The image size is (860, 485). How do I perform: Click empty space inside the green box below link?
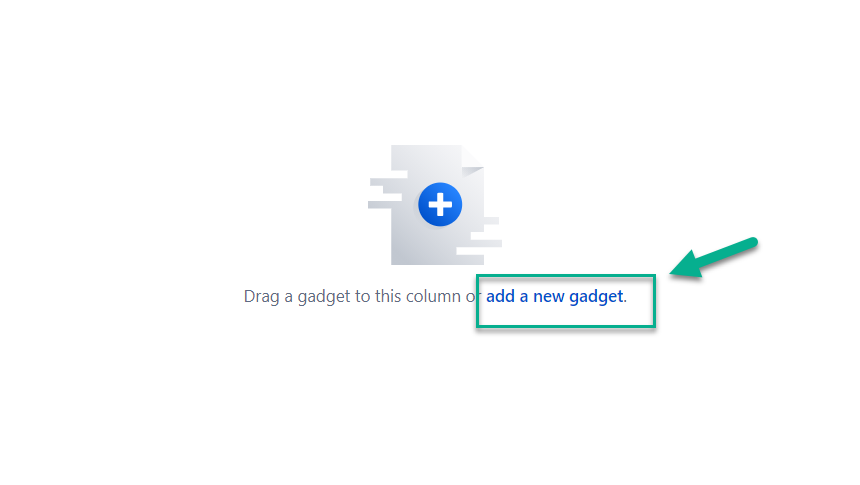tap(565, 317)
